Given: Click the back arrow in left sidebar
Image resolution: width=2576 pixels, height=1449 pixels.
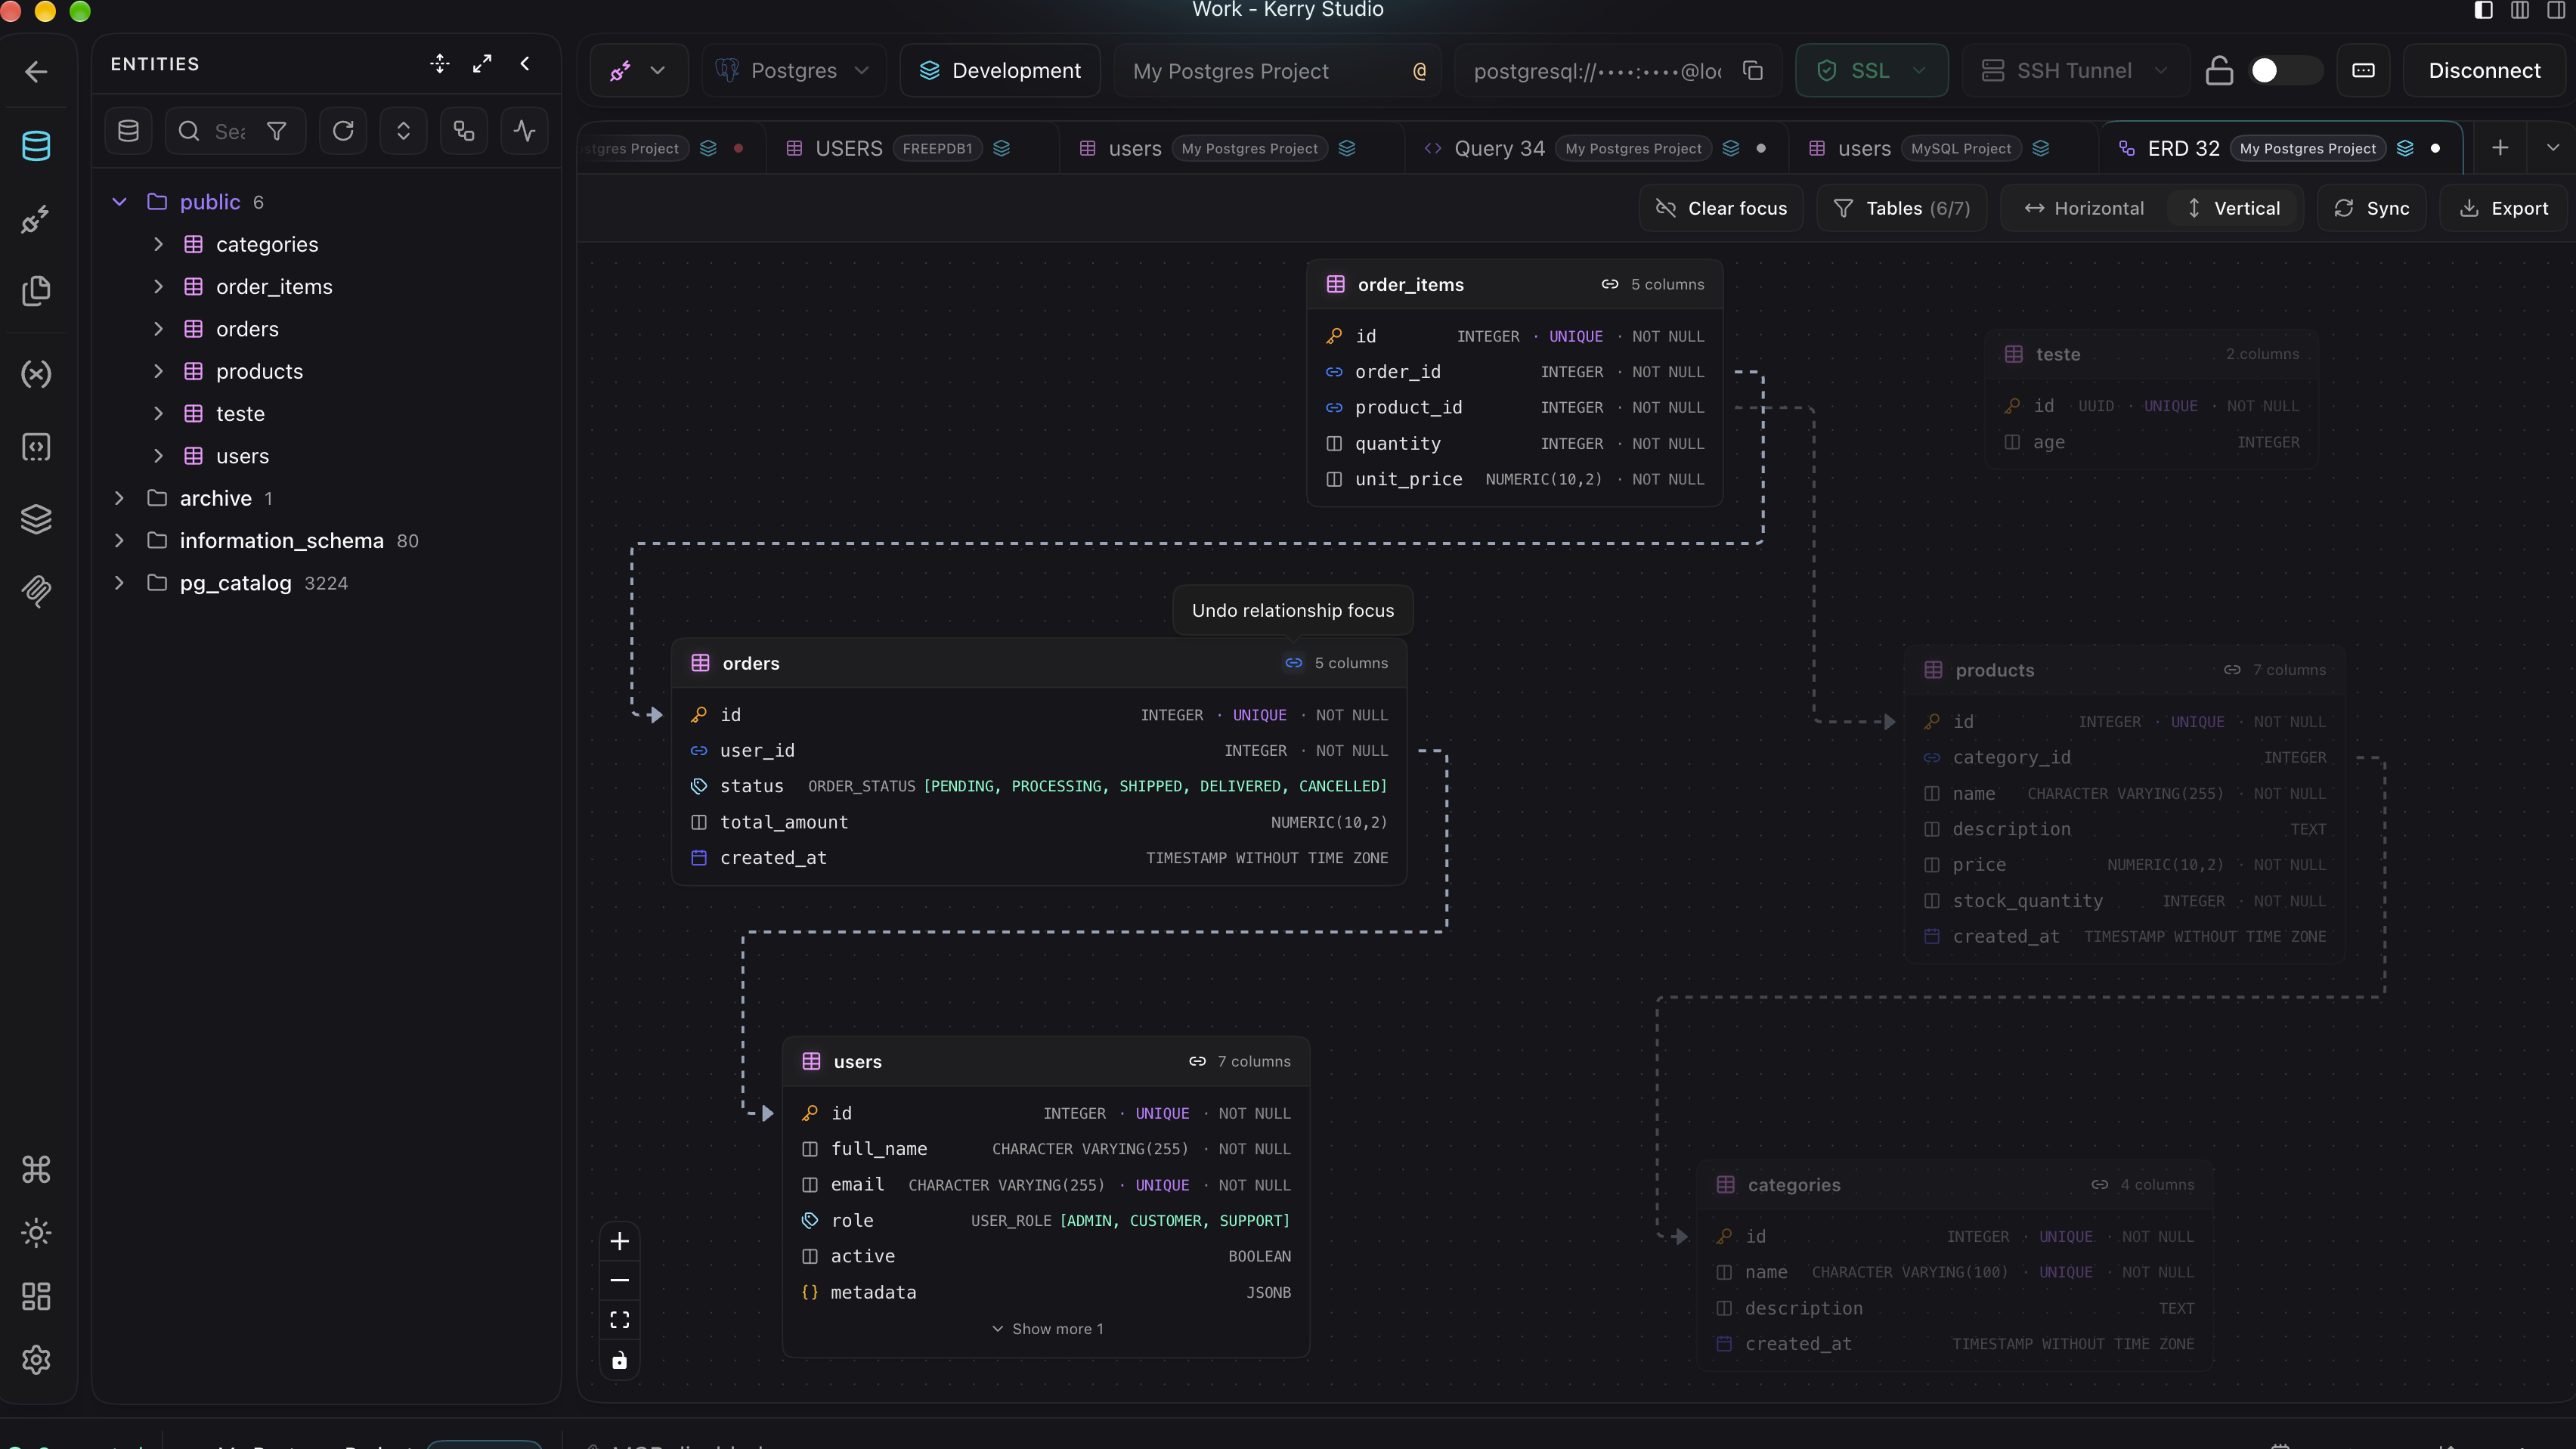Looking at the screenshot, I should tap(36, 71).
